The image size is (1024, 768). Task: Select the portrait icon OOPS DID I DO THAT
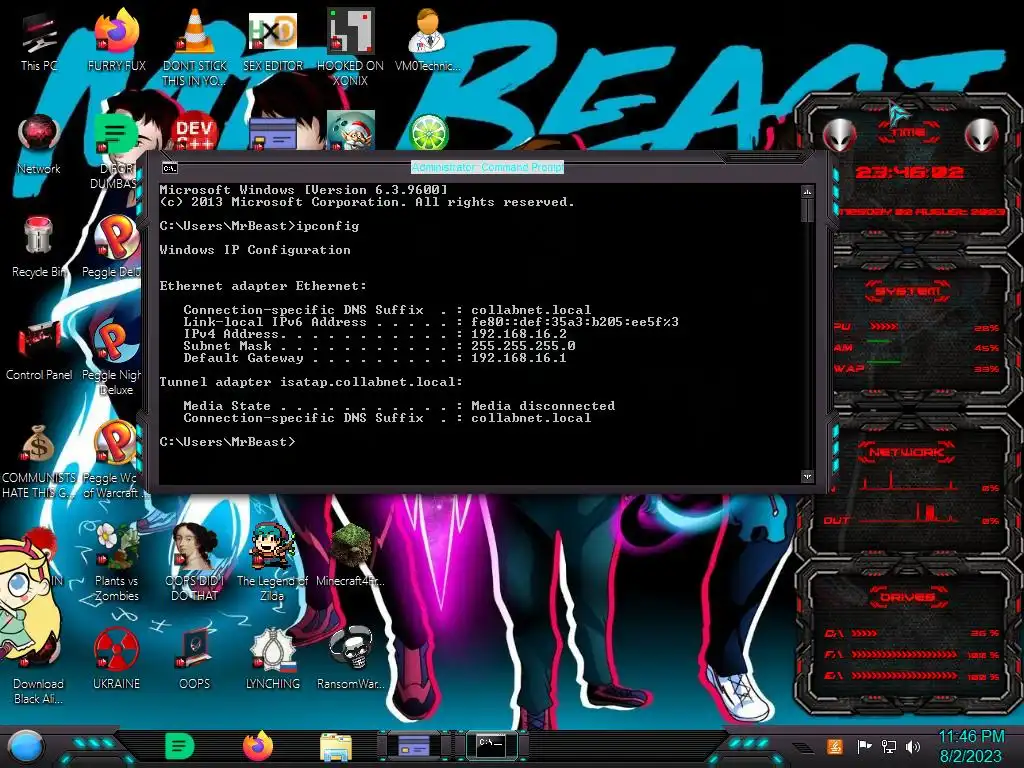tap(194, 563)
